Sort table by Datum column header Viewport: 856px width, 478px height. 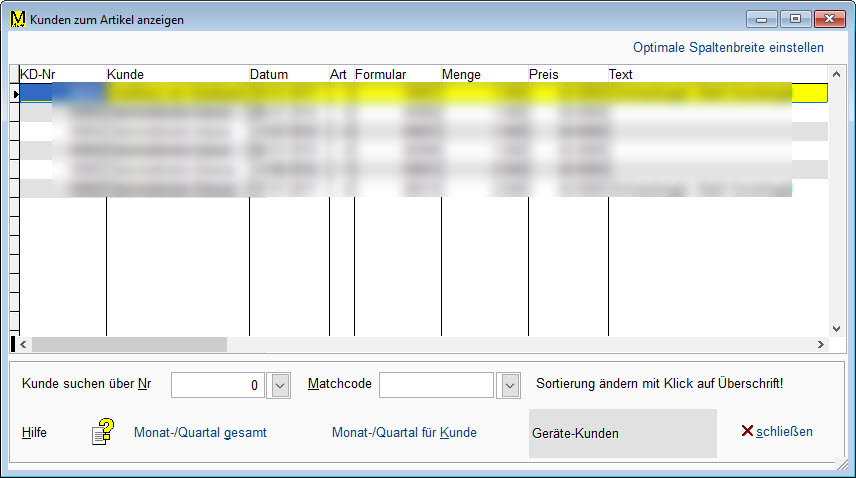269,74
